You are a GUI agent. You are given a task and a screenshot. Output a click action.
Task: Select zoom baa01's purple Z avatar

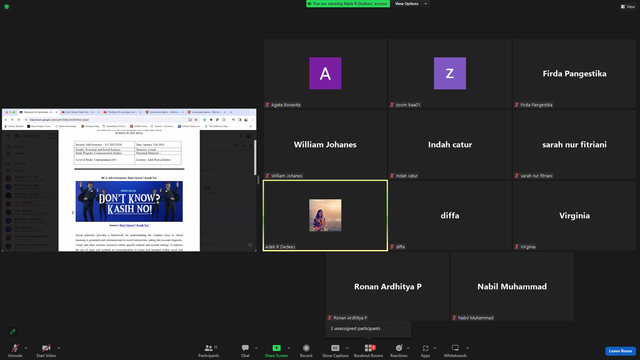tap(450, 73)
